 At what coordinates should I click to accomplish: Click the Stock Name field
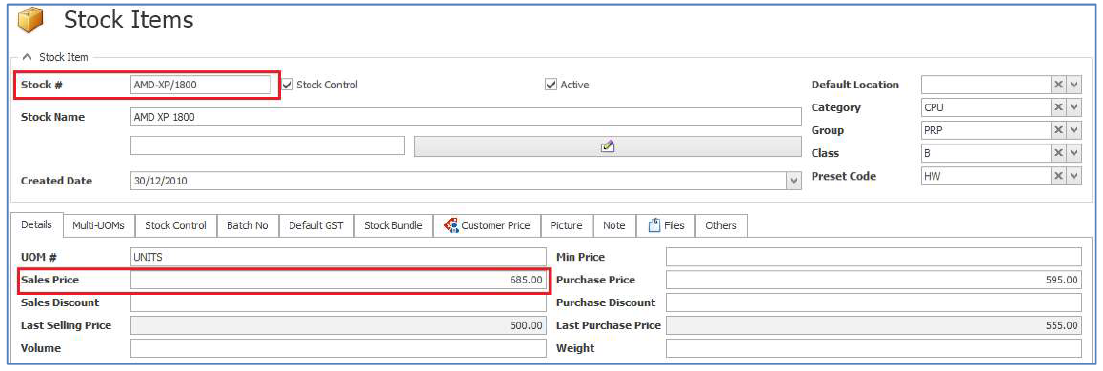click(x=466, y=117)
